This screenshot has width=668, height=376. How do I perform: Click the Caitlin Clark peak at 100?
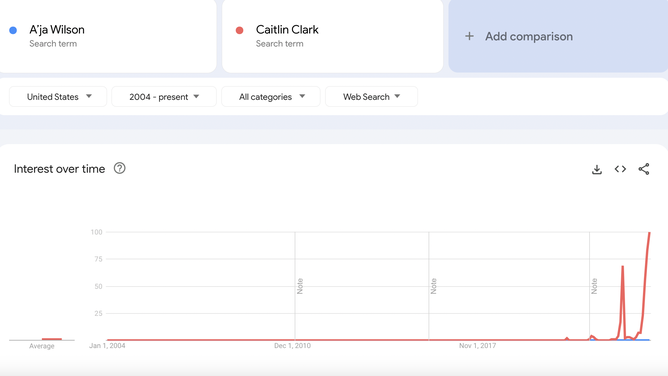(649, 232)
